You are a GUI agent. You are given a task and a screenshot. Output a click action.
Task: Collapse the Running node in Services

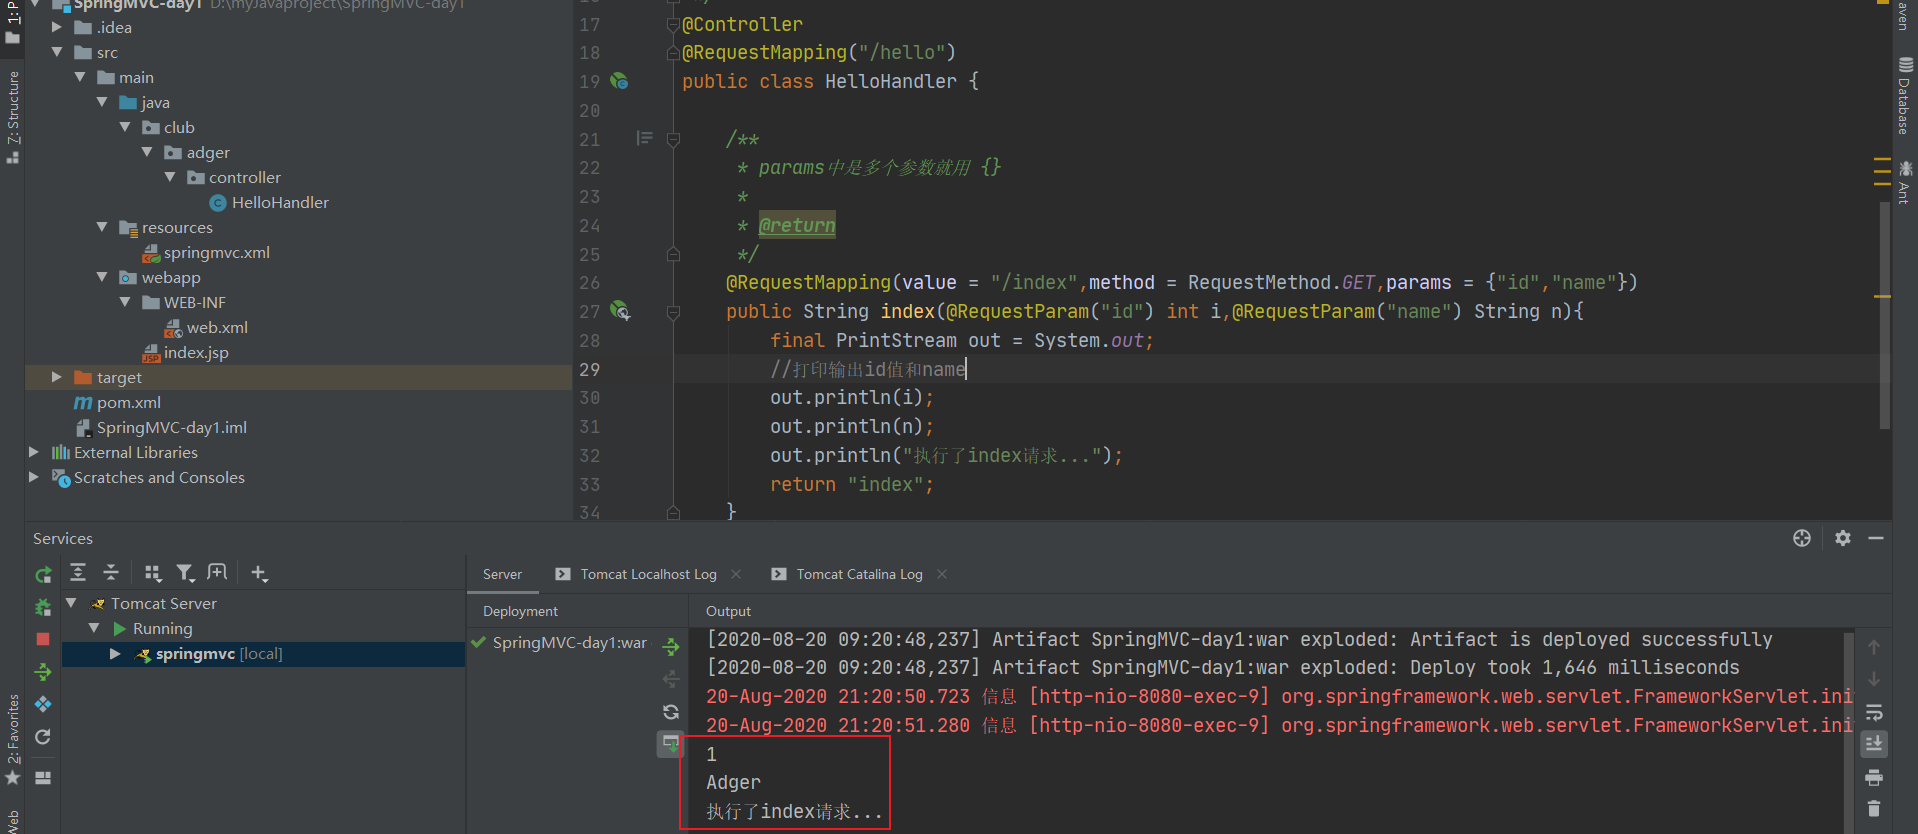pos(94,628)
